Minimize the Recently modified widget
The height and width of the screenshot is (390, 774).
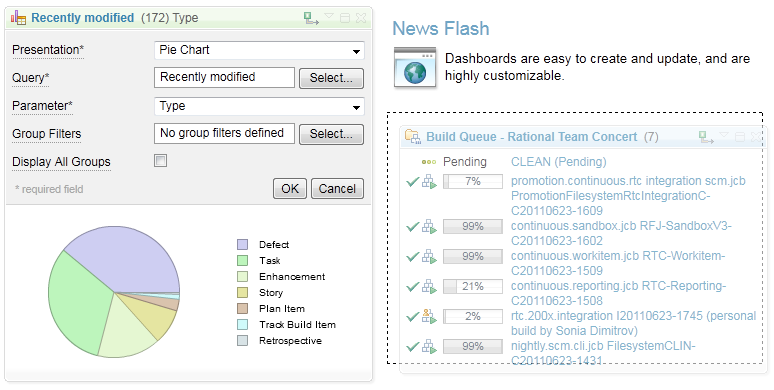(x=345, y=18)
